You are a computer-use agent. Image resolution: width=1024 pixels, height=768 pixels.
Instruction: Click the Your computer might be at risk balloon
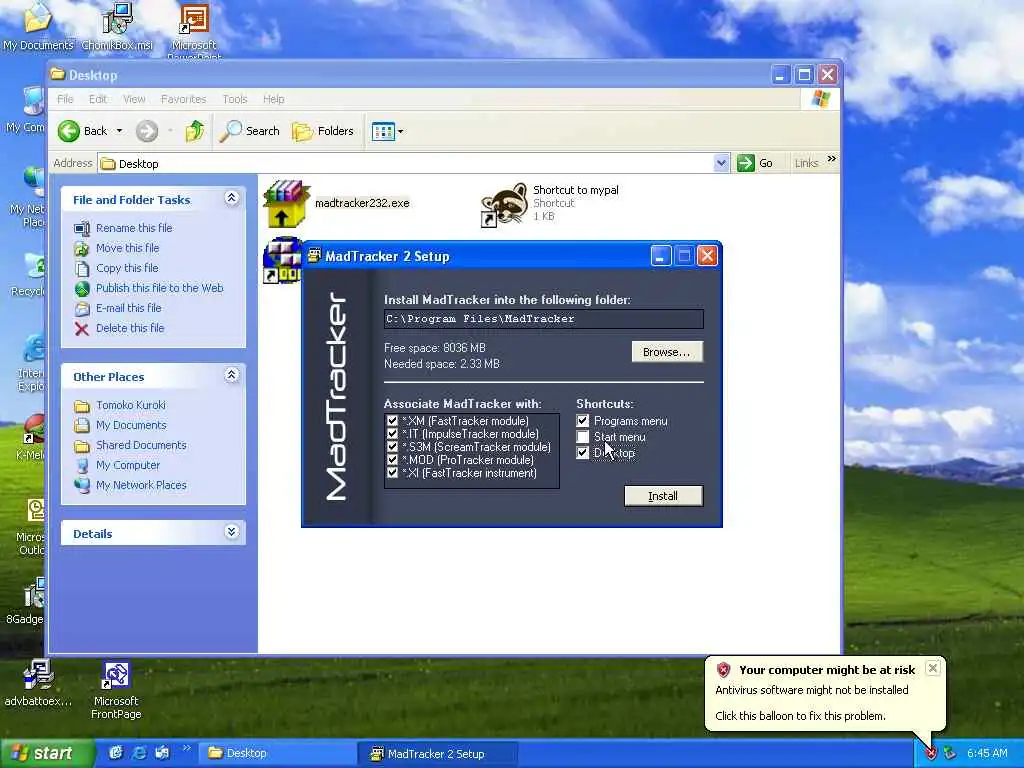click(x=825, y=694)
